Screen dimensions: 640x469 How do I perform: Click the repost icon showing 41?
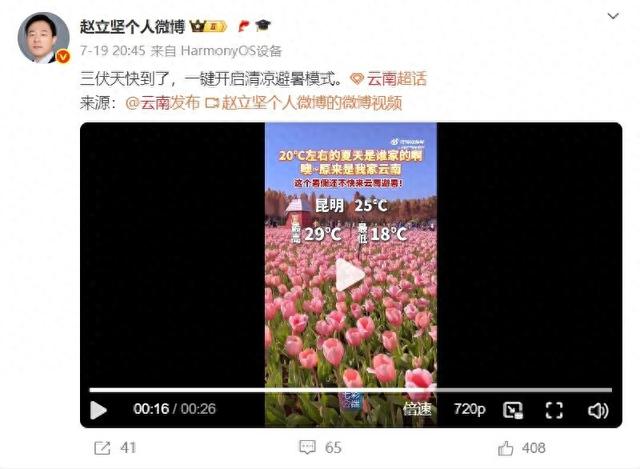[x=102, y=448]
